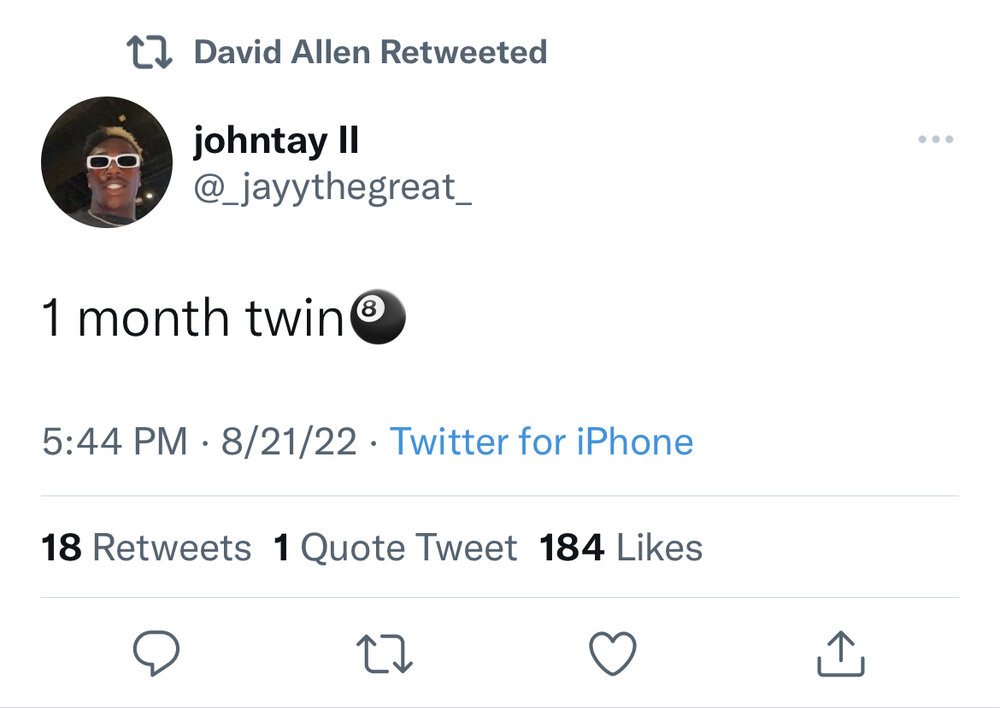Open johntay II's profile picture
Screen dimensions: 1000x709
coord(107,162)
